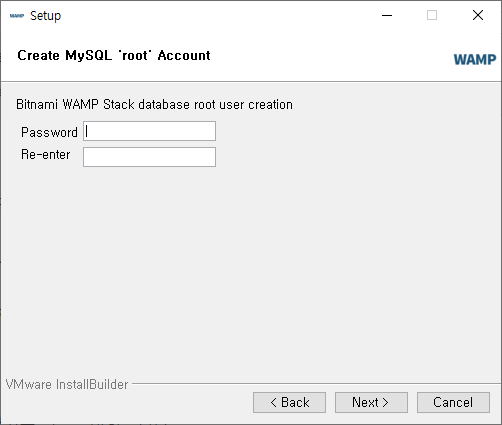
Task: Go back with the Back button
Action: coord(289,402)
